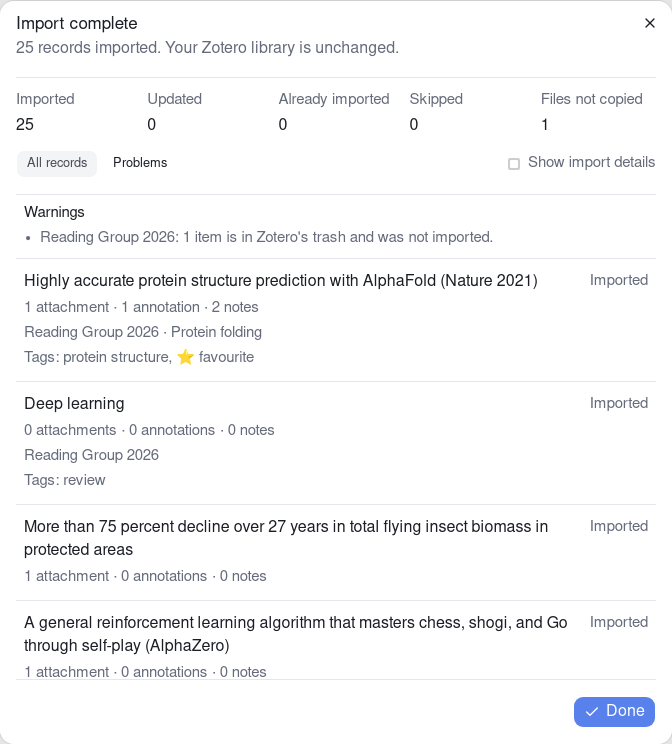Click the review tag under Deep learning
672x744 pixels.
click(84, 480)
